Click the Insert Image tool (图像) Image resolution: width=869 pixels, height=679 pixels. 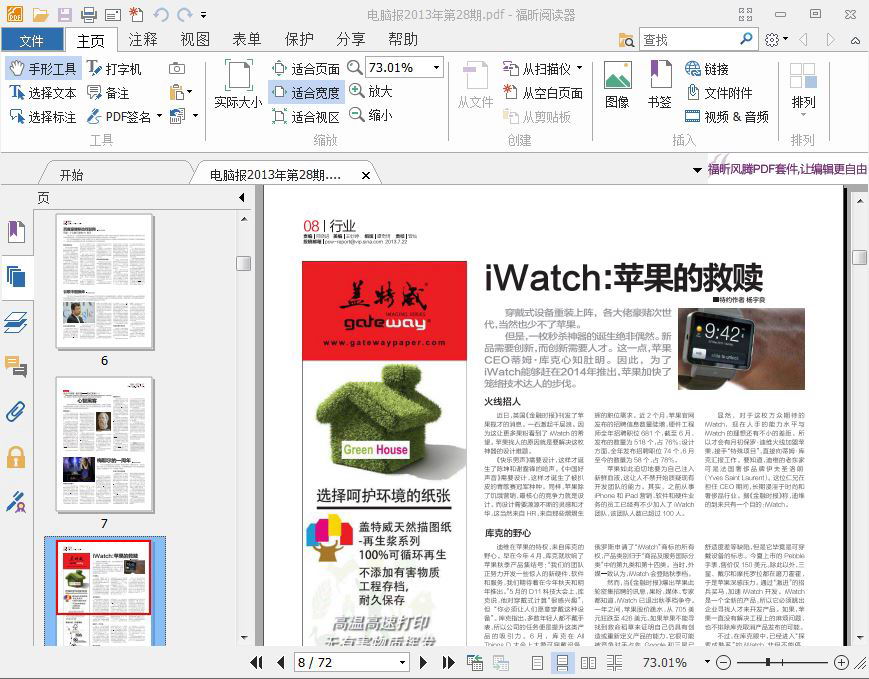click(x=617, y=80)
